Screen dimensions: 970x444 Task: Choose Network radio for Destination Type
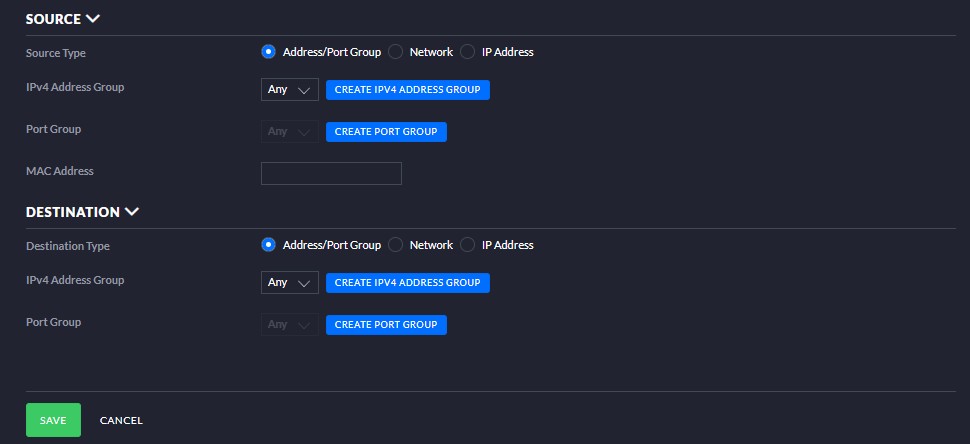395,245
